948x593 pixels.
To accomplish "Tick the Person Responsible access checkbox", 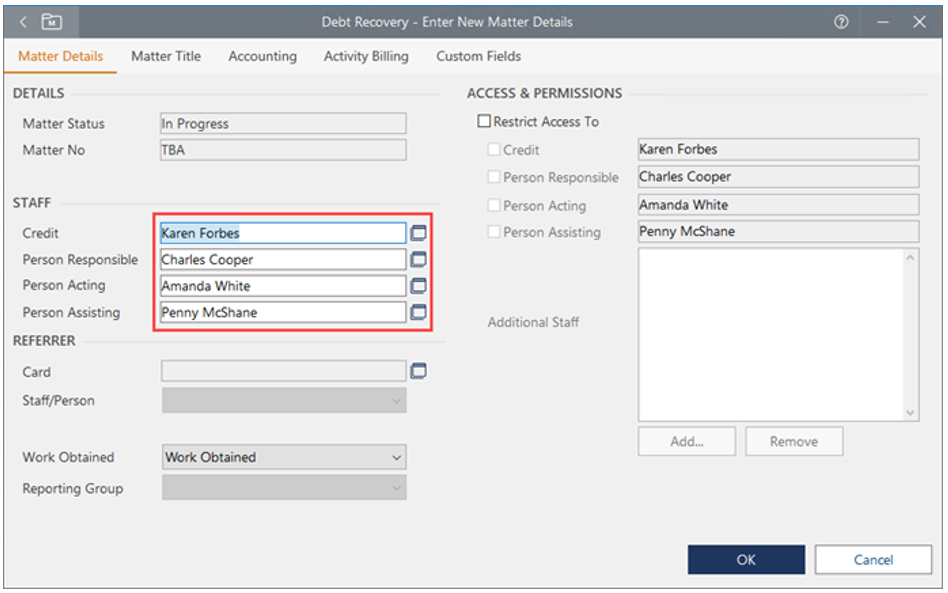I will pyautogui.click(x=494, y=177).
